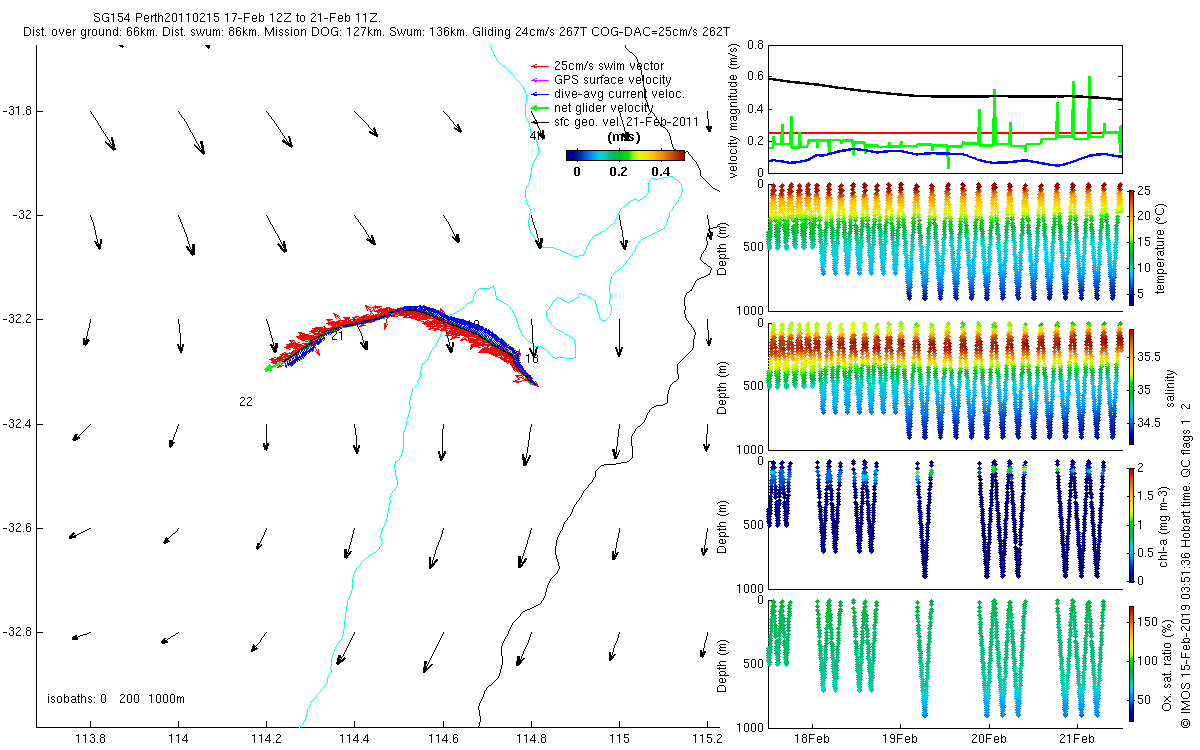Click the '20Feb' date tick label
The width and height of the screenshot is (1200, 750).
pos(988,738)
